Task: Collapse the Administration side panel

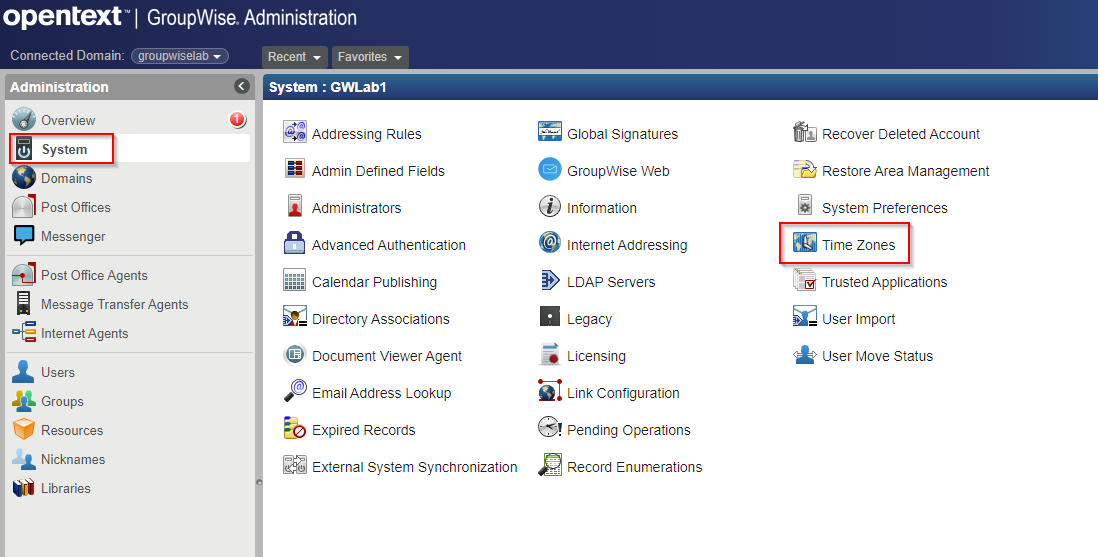Action: [241, 87]
